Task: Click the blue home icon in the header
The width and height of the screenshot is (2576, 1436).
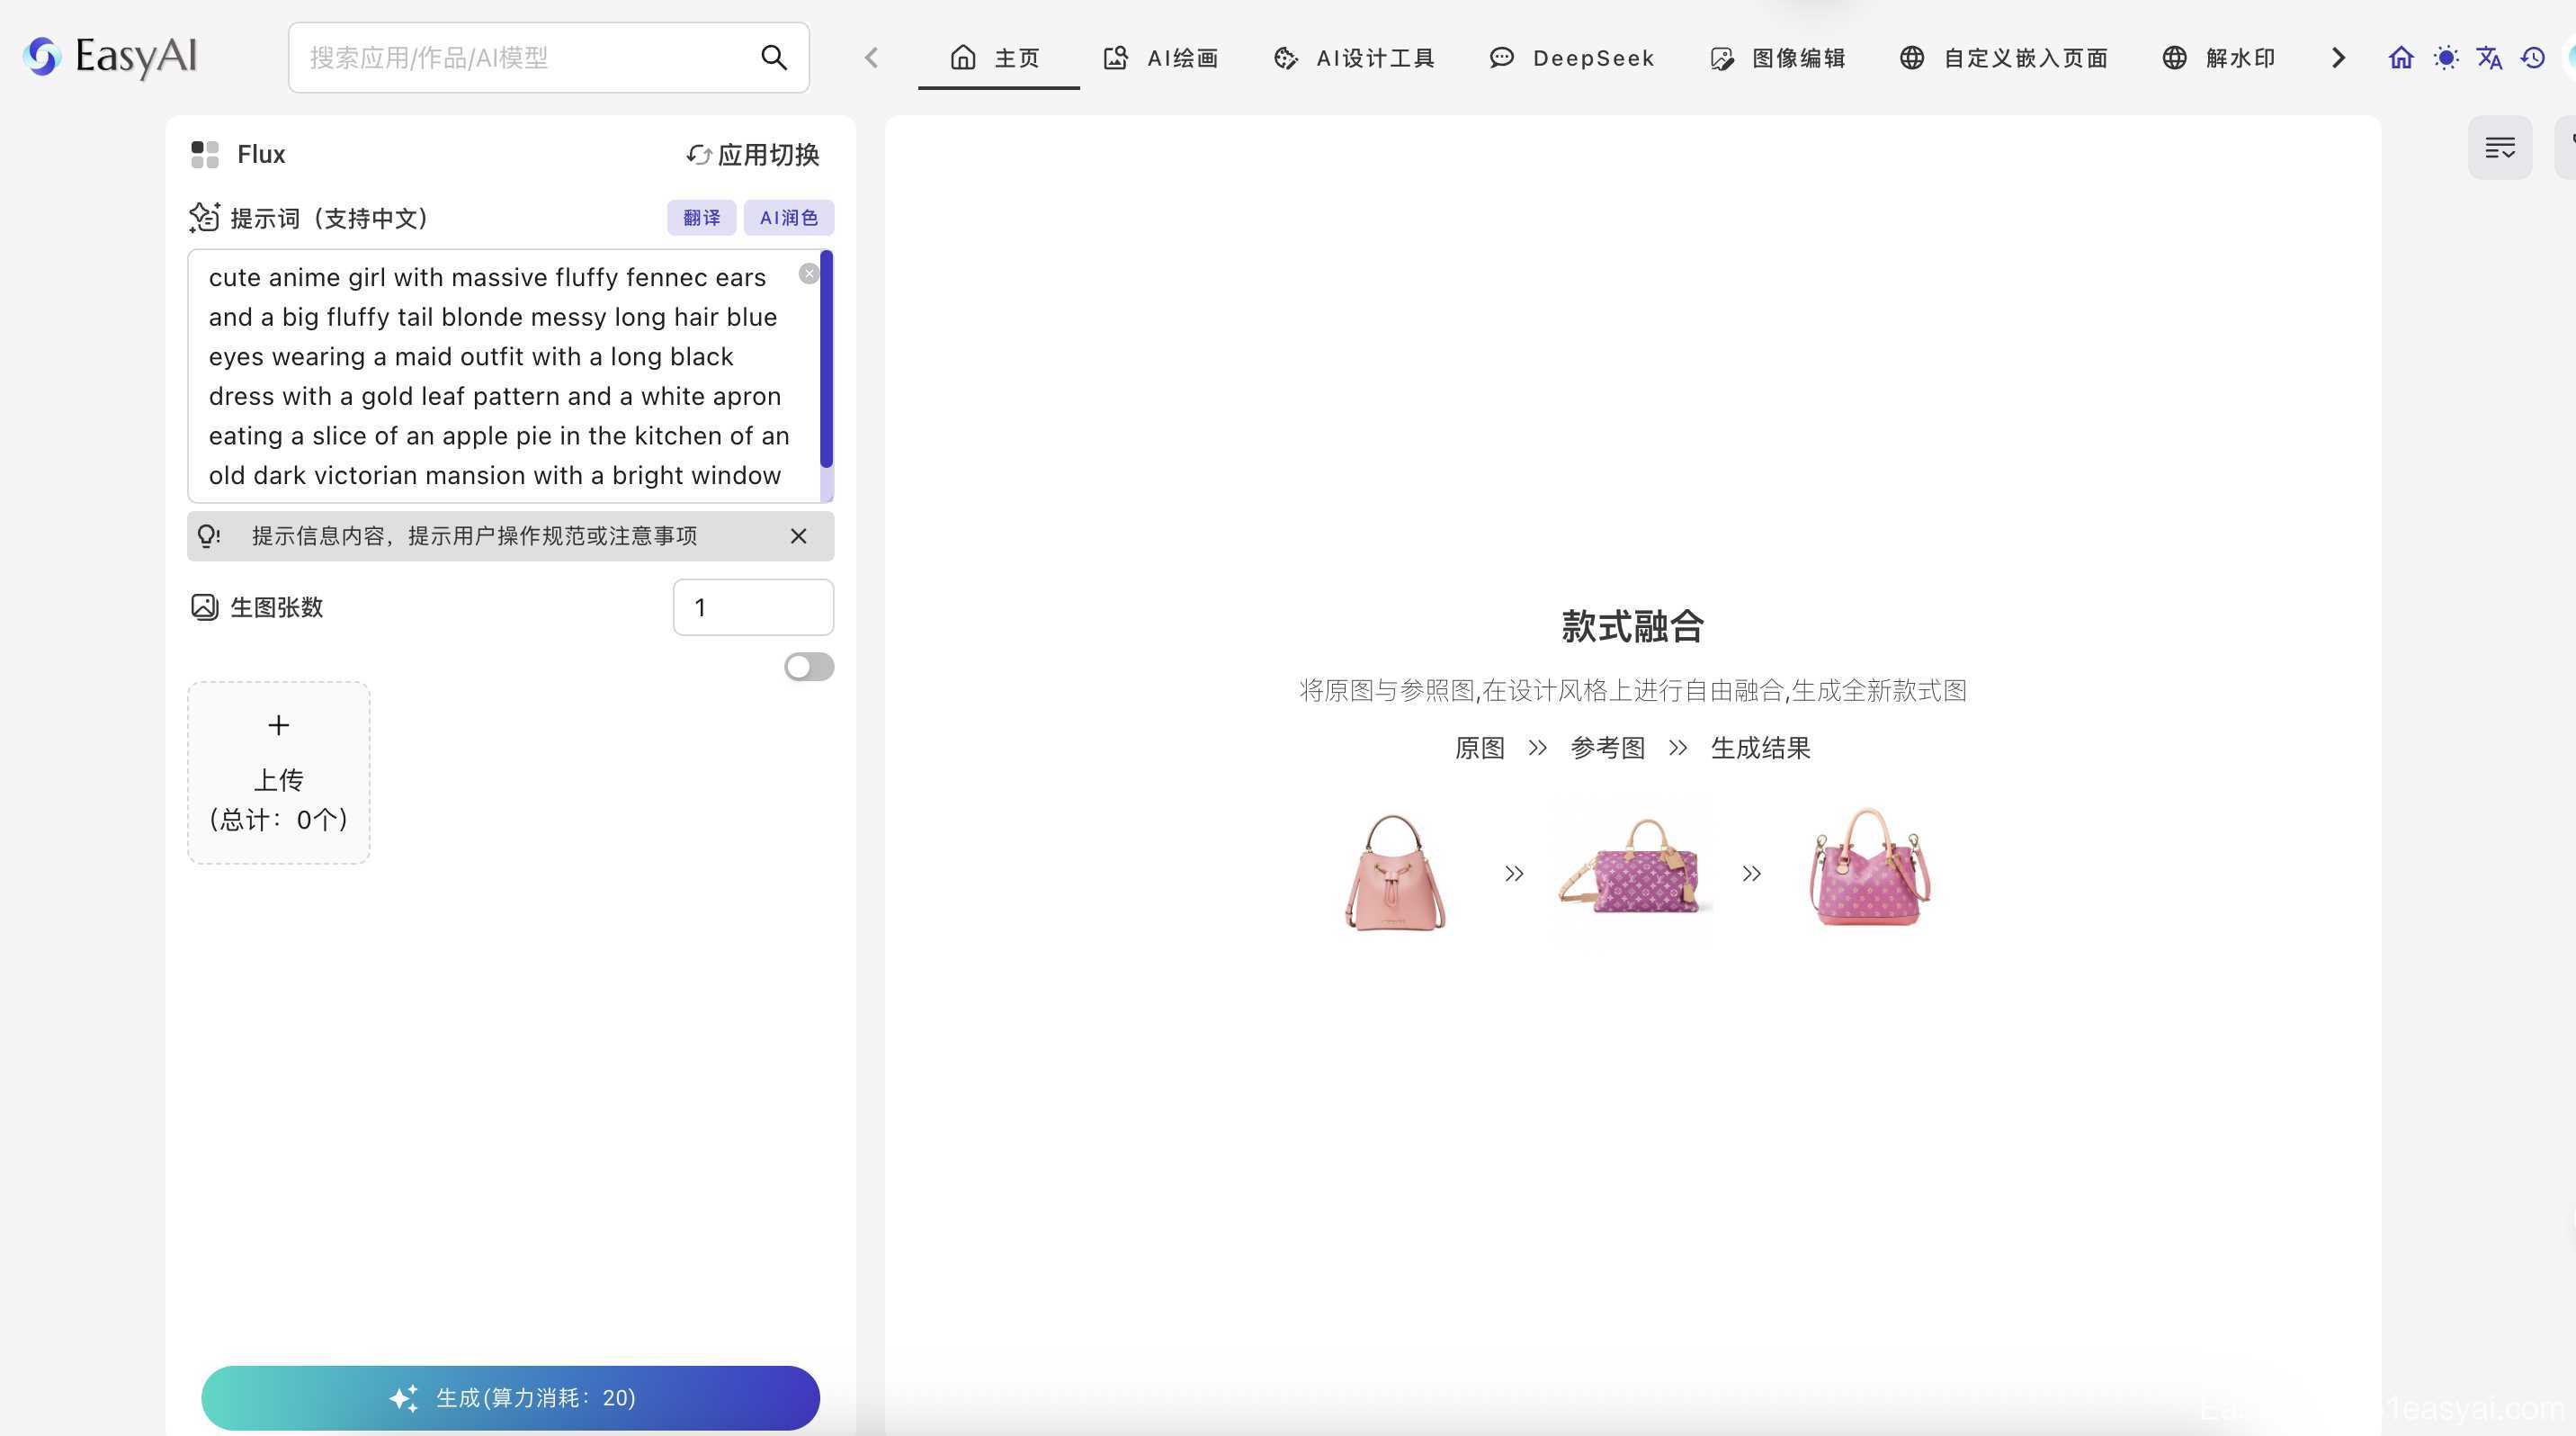Action: pyautogui.click(x=2401, y=58)
